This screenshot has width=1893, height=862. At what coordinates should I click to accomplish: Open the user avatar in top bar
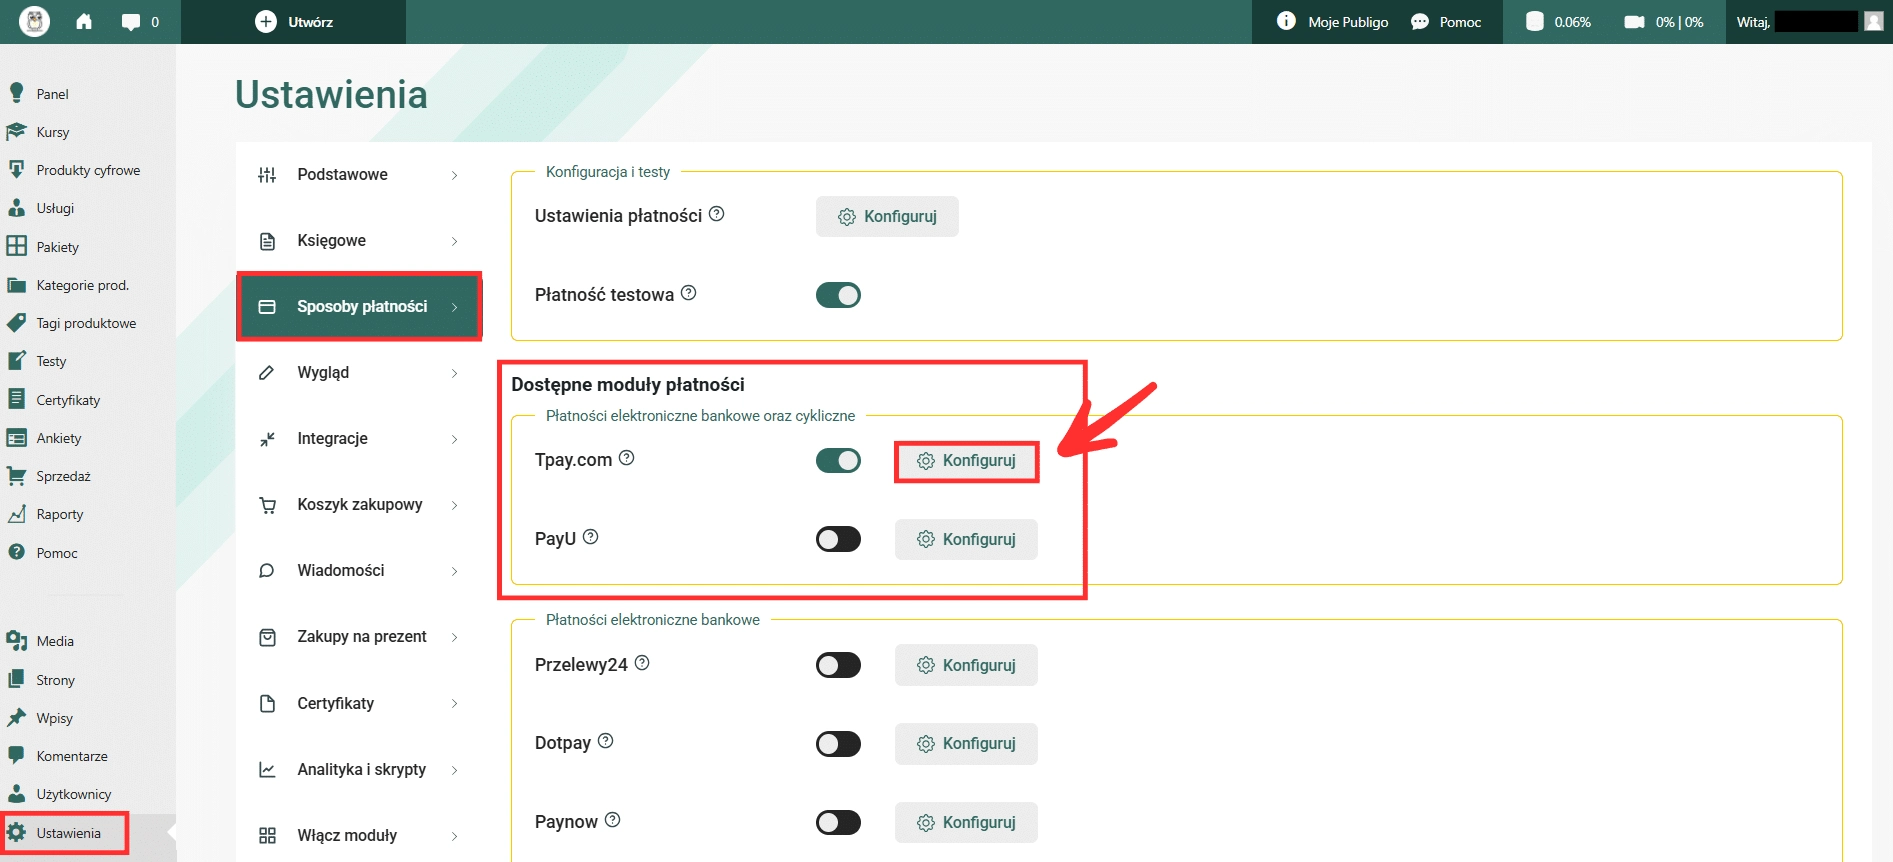click(x=1874, y=22)
